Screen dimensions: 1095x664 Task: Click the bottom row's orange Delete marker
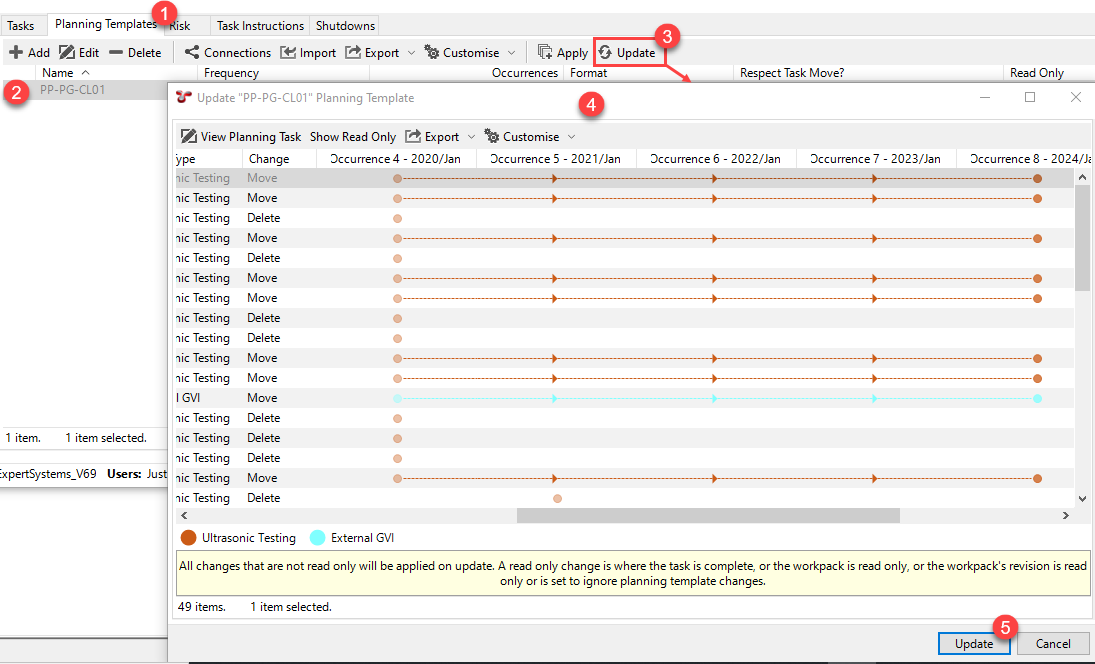(x=557, y=499)
